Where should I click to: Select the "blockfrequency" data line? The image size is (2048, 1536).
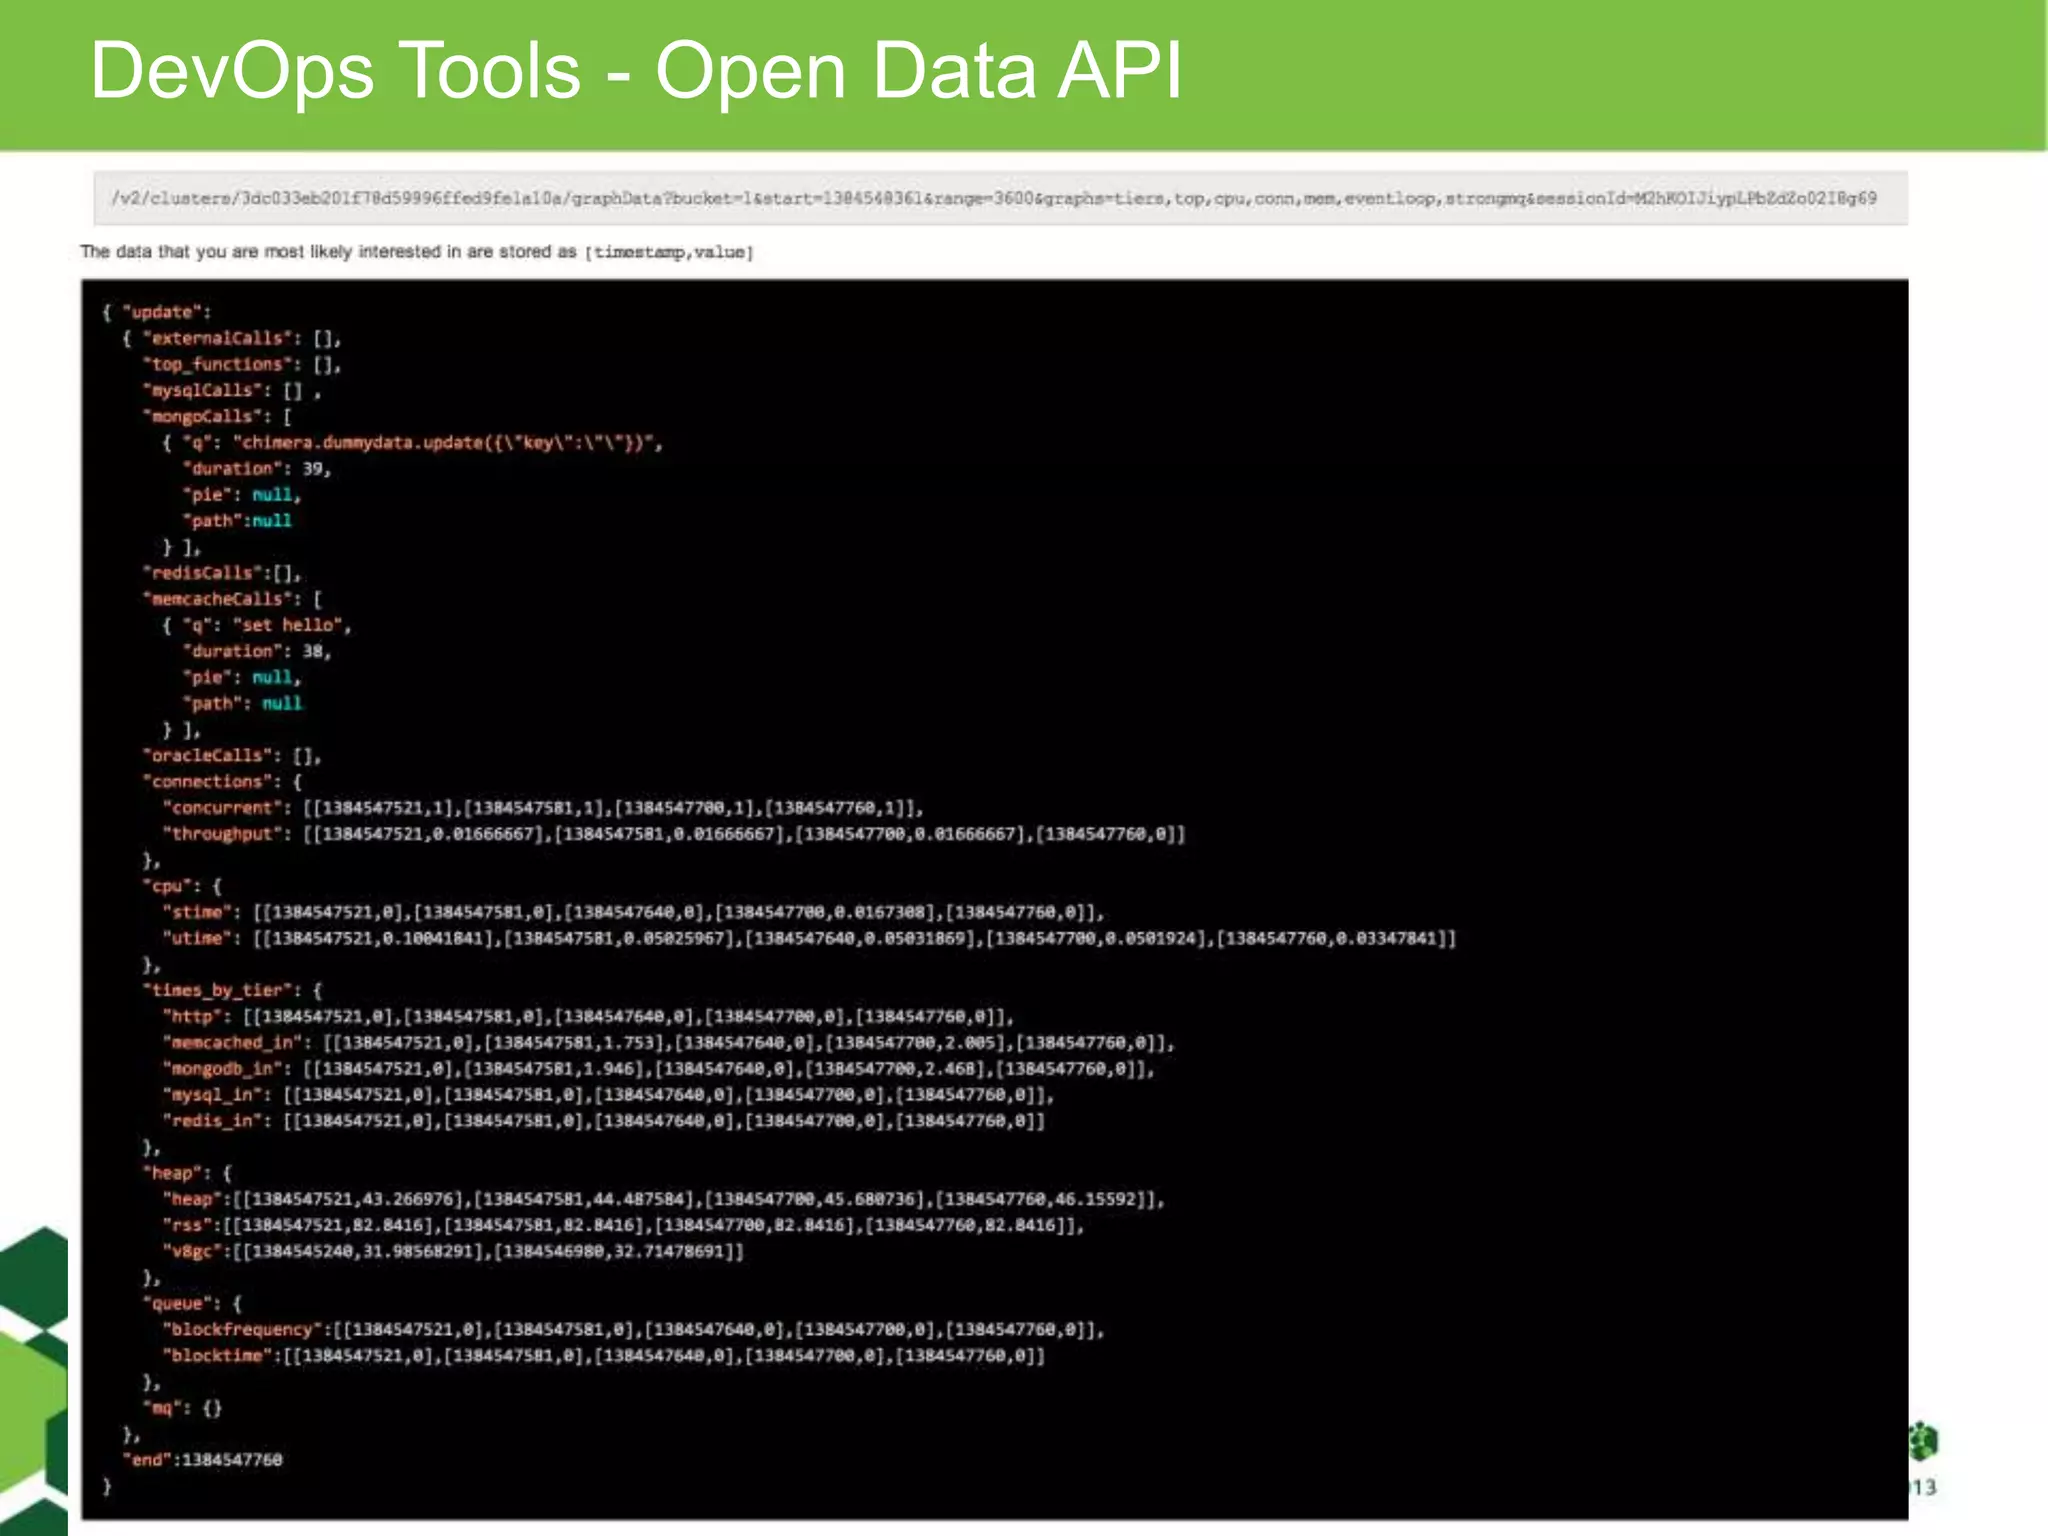pos(634,1329)
